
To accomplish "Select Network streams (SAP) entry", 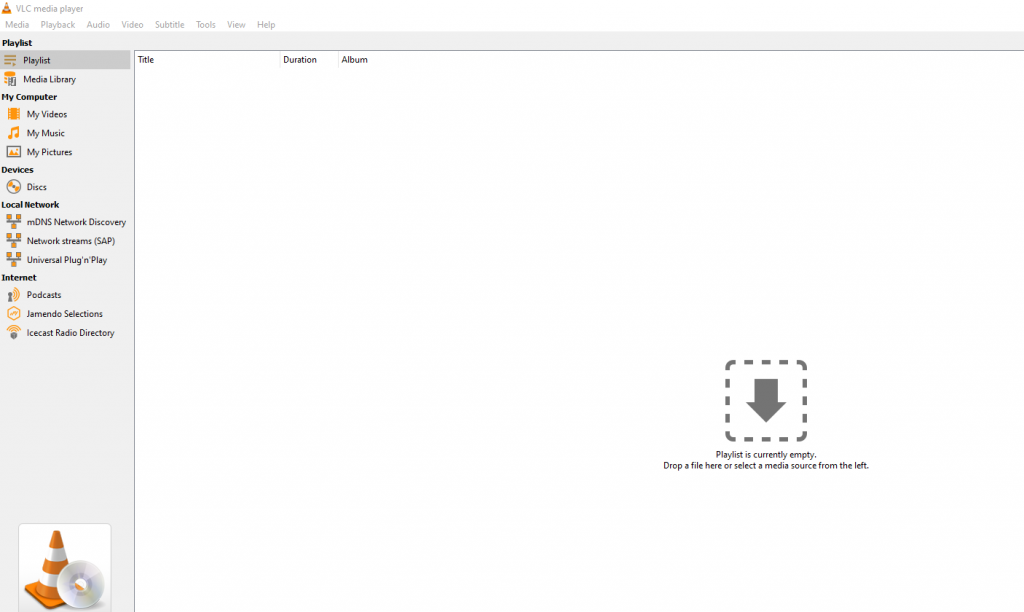I will pyautogui.click(x=70, y=241).
